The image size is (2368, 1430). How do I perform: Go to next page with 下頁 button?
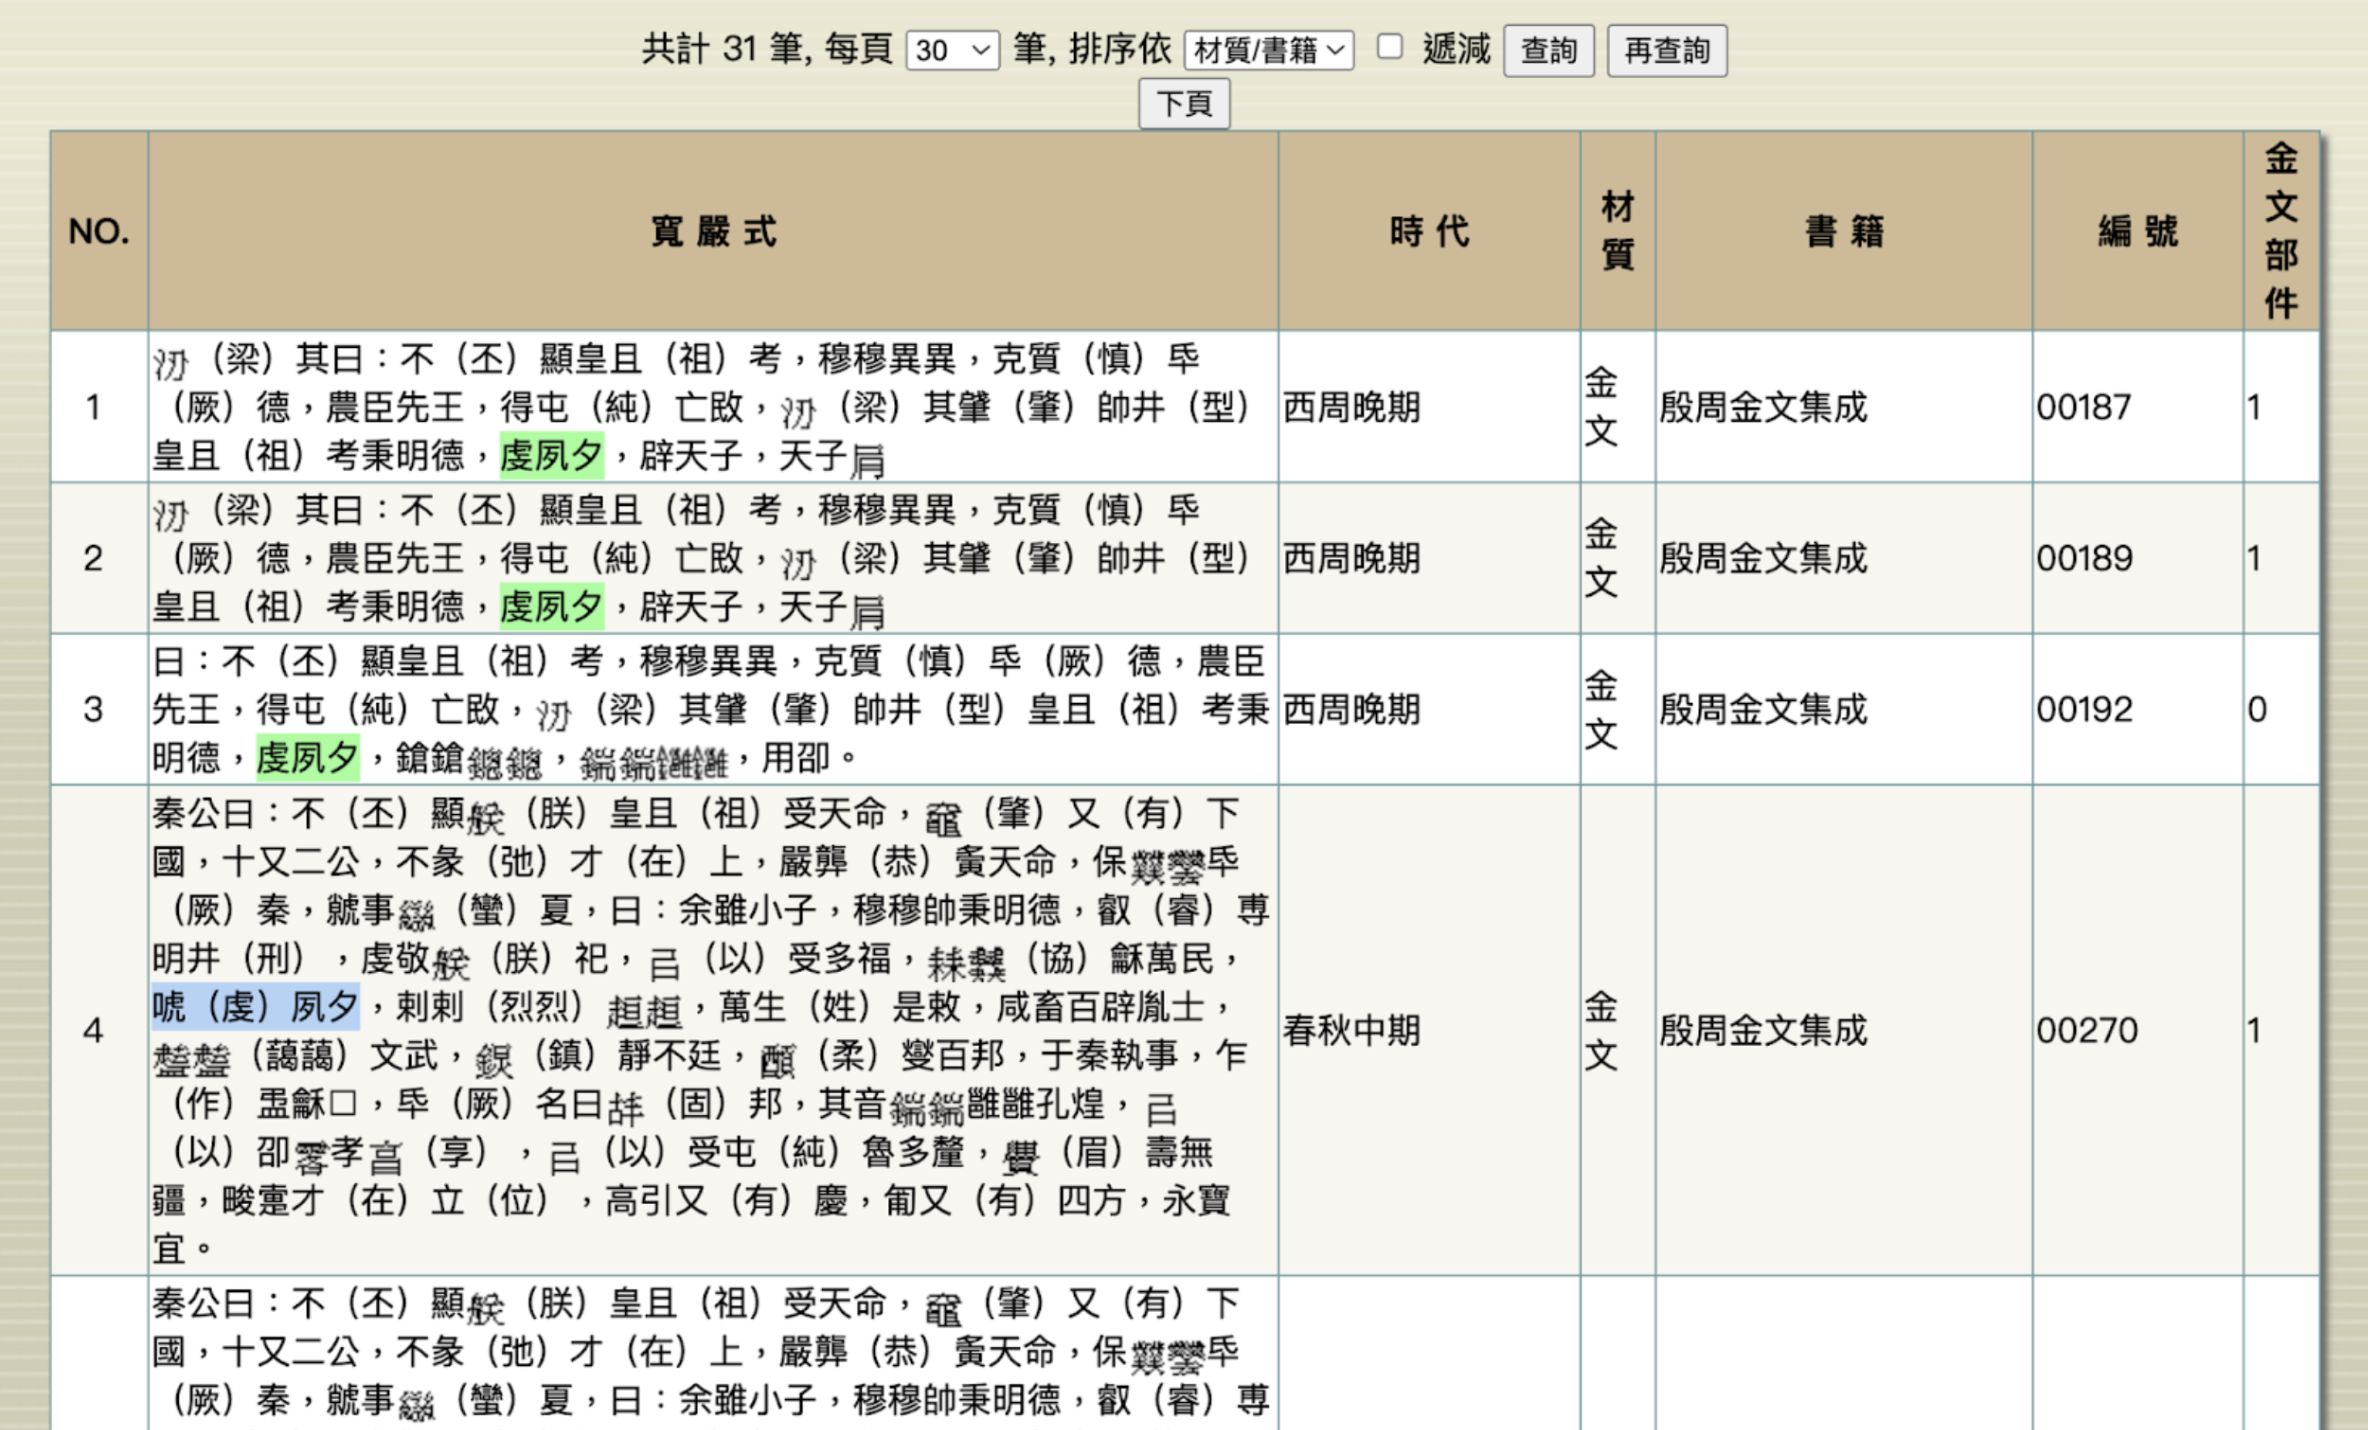pos(1184,103)
